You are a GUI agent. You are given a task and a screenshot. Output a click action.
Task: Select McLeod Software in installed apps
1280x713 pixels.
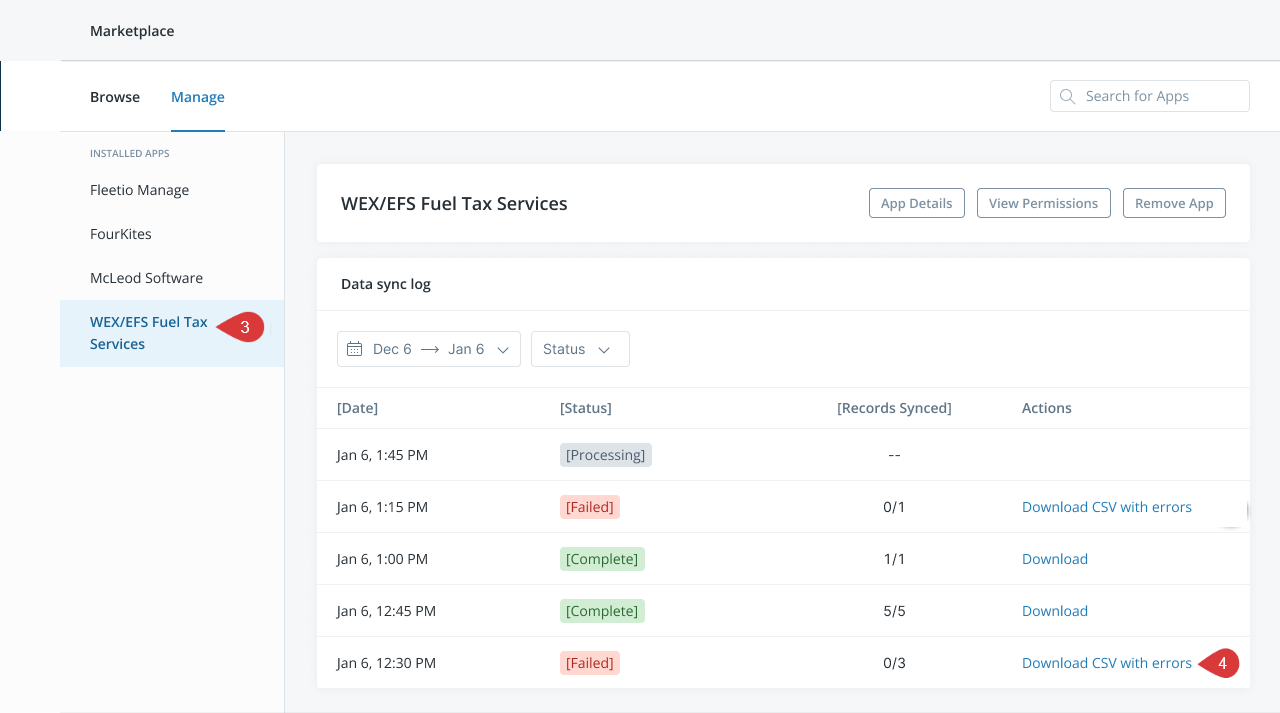click(x=146, y=278)
